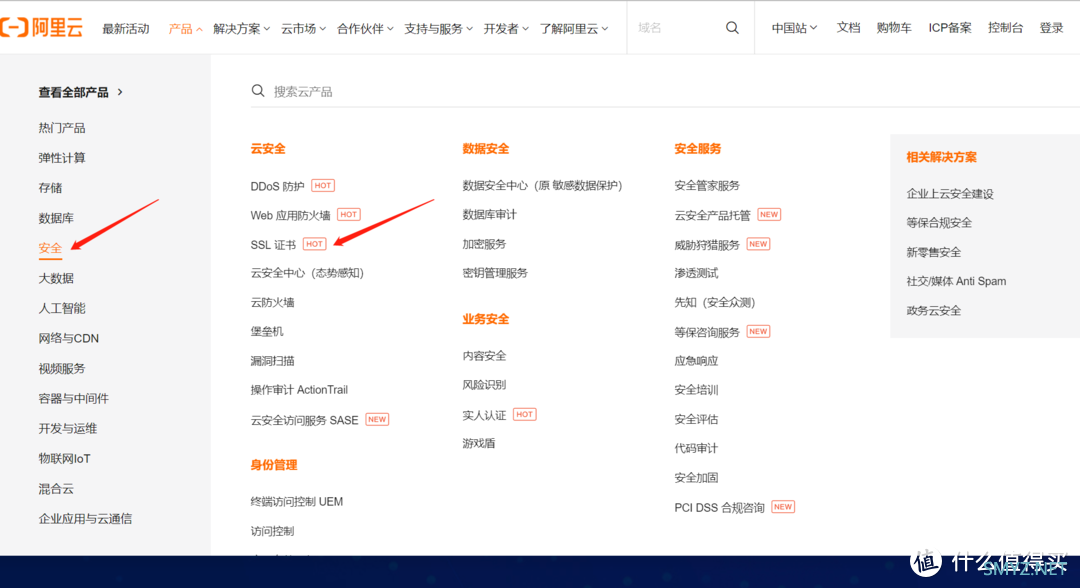Select 视频服务 category
The height and width of the screenshot is (588, 1080).
click(x=62, y=368)
